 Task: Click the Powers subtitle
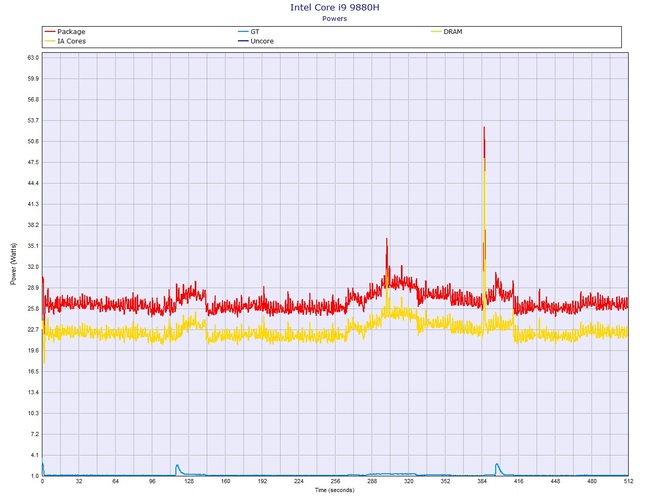(x=335, y=18)
